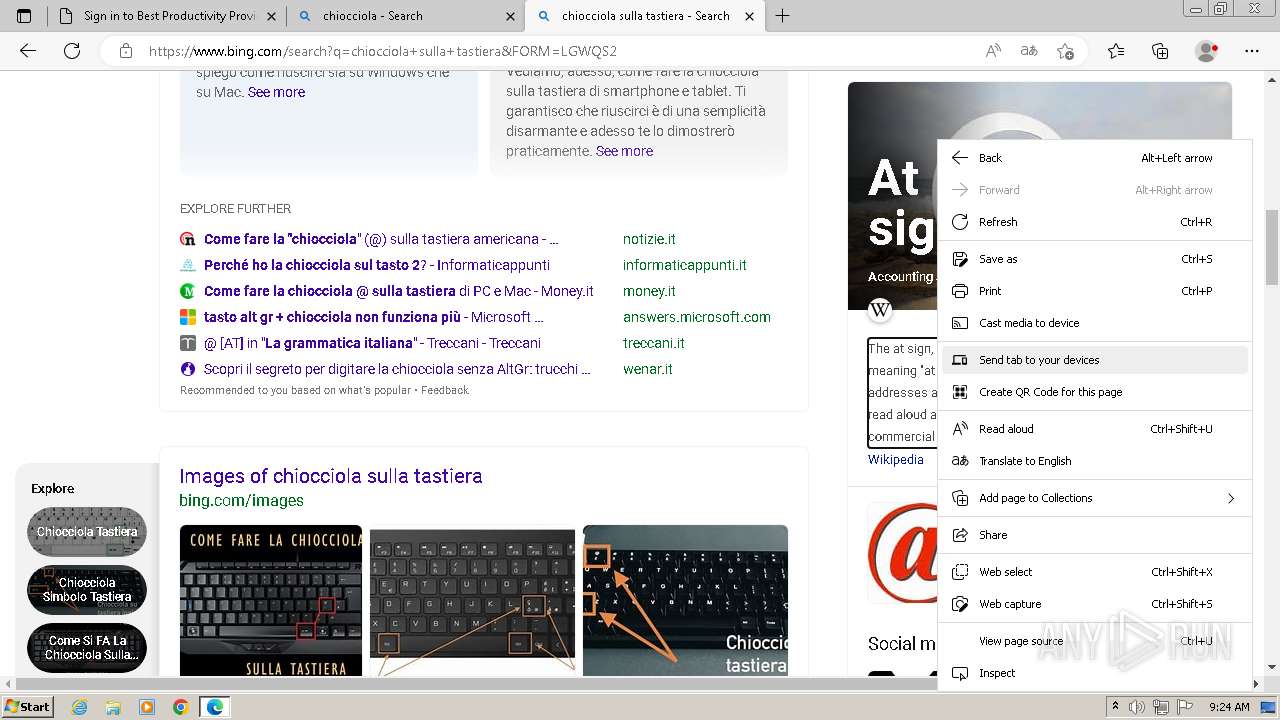Choose Web capture from context menu
1280x720 pixels.
1095,604
